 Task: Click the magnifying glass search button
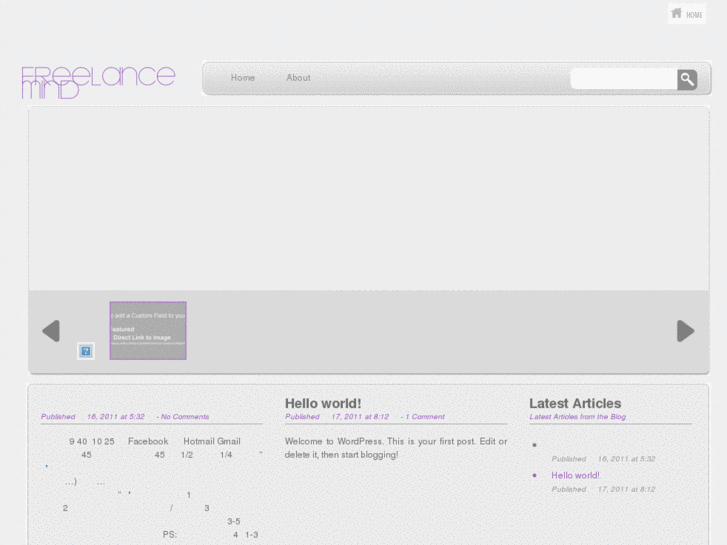(687, 80)
